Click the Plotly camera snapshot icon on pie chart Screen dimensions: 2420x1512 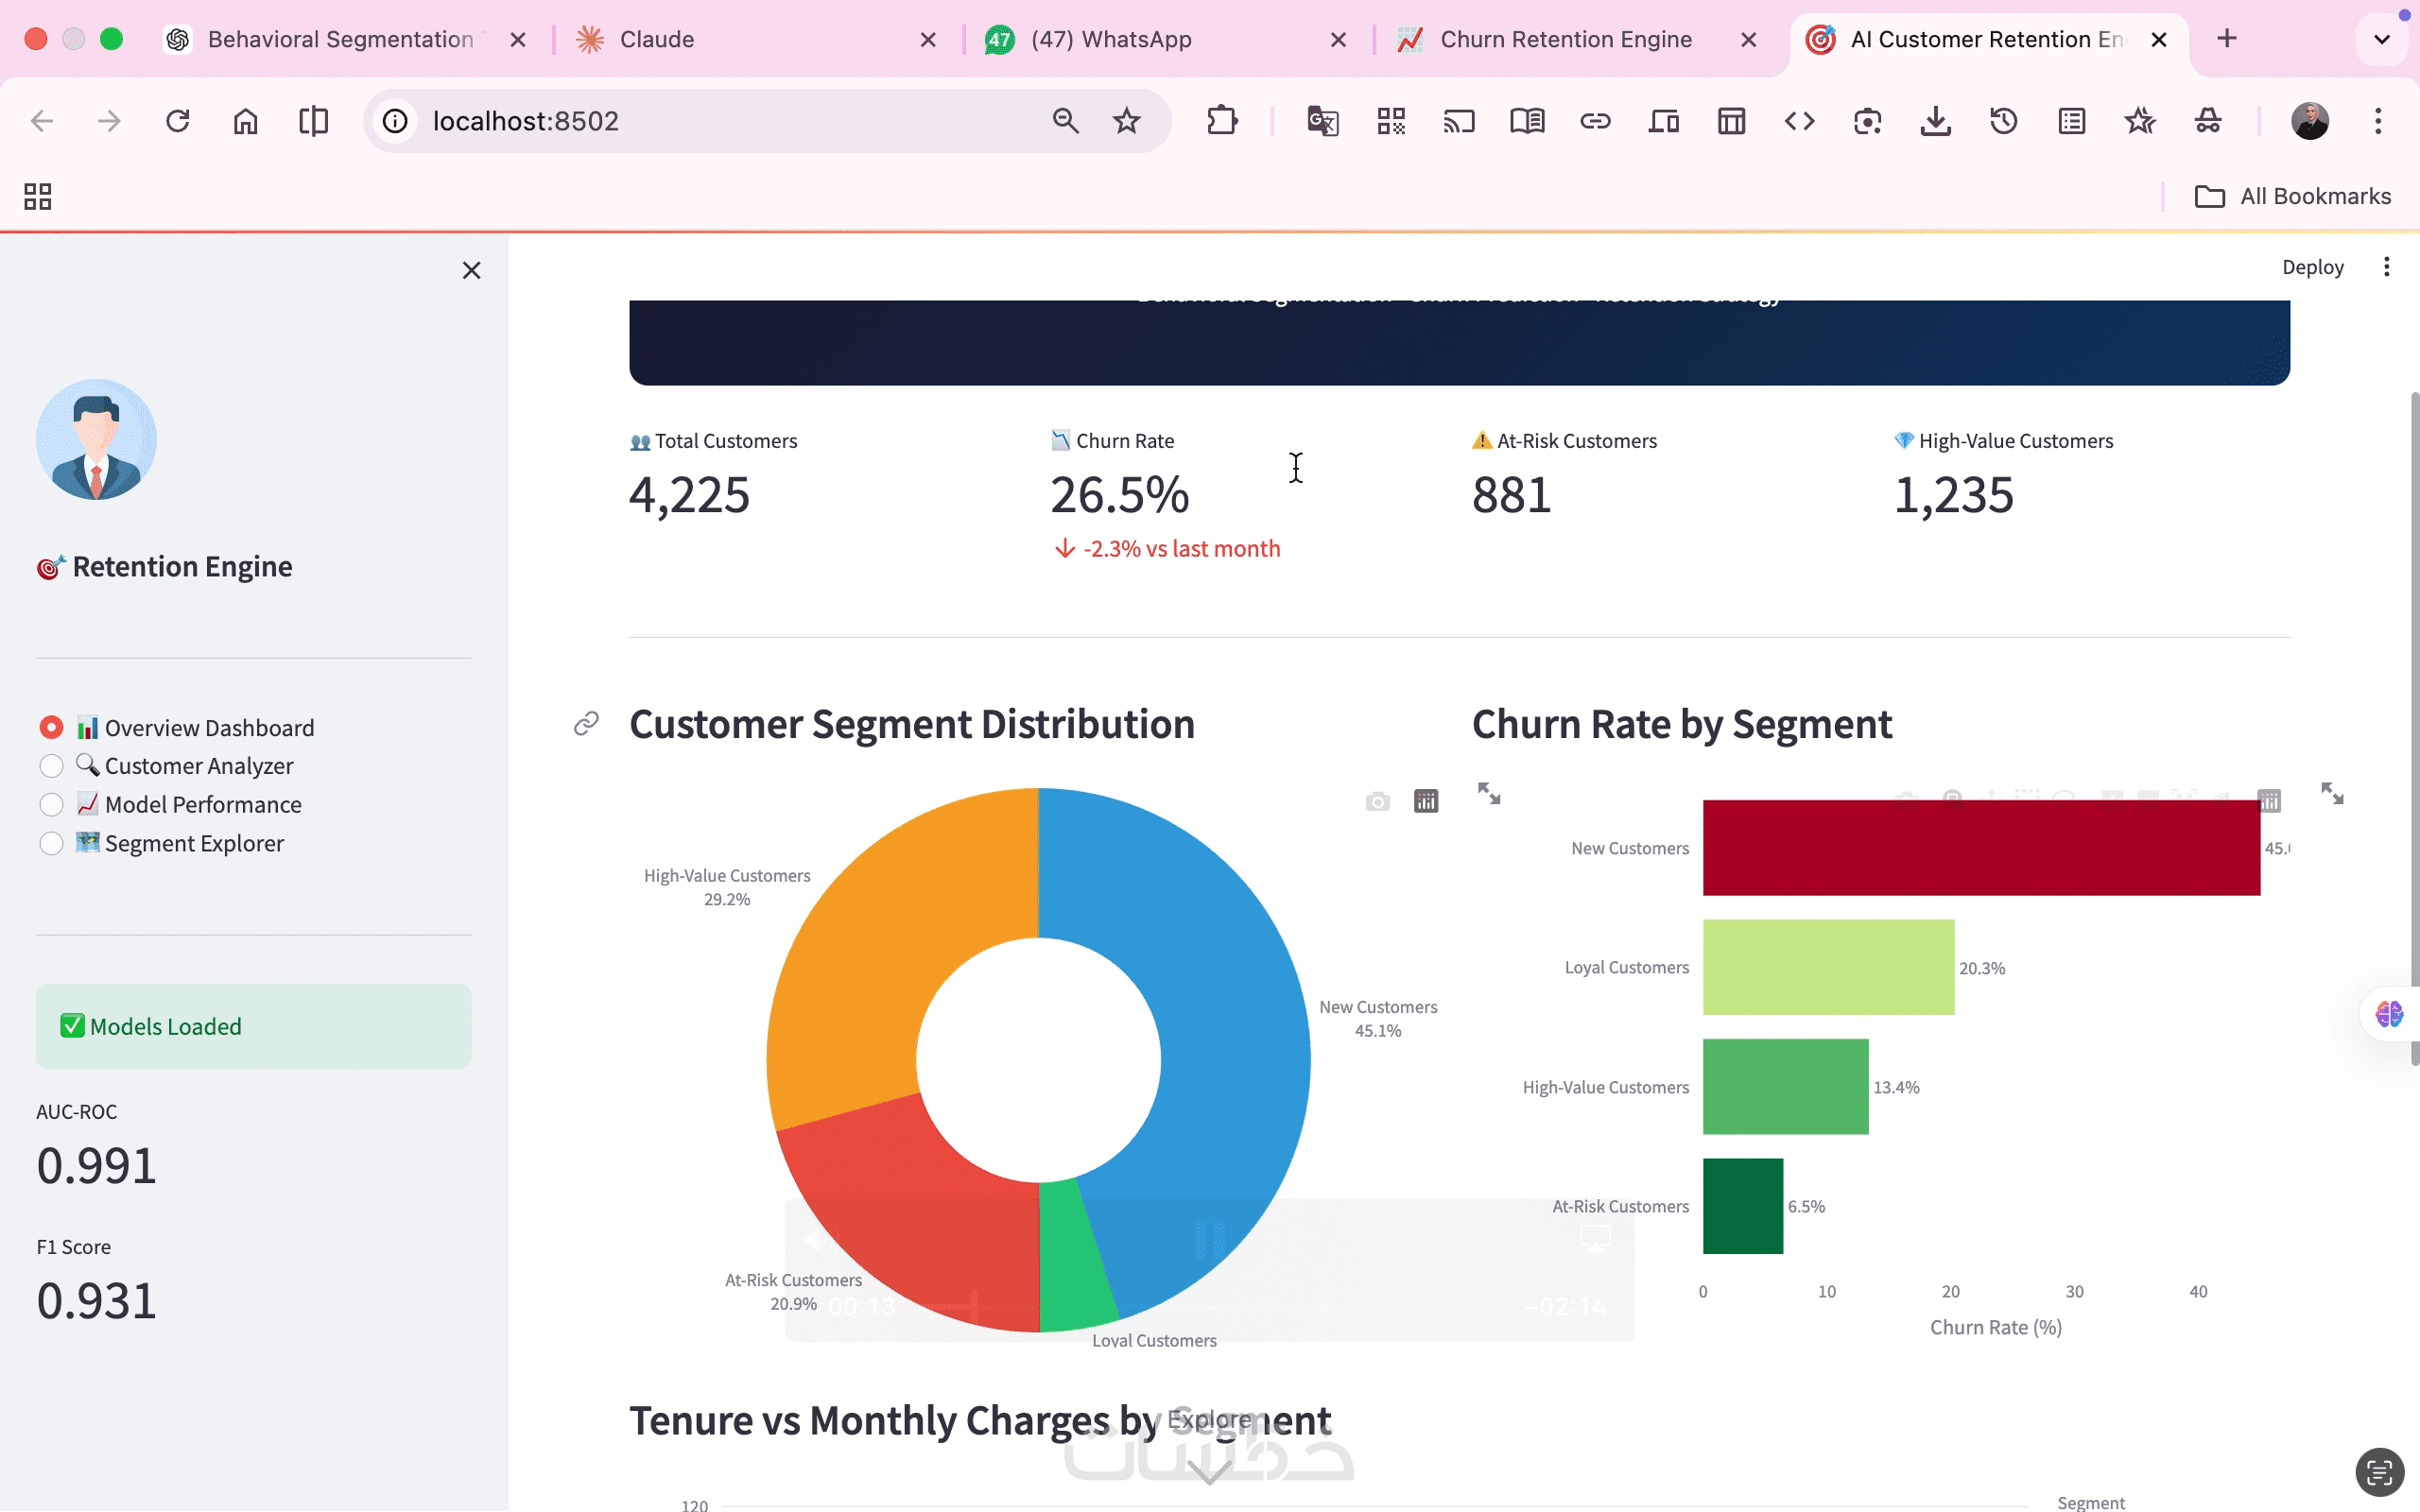pos(1377,802)
